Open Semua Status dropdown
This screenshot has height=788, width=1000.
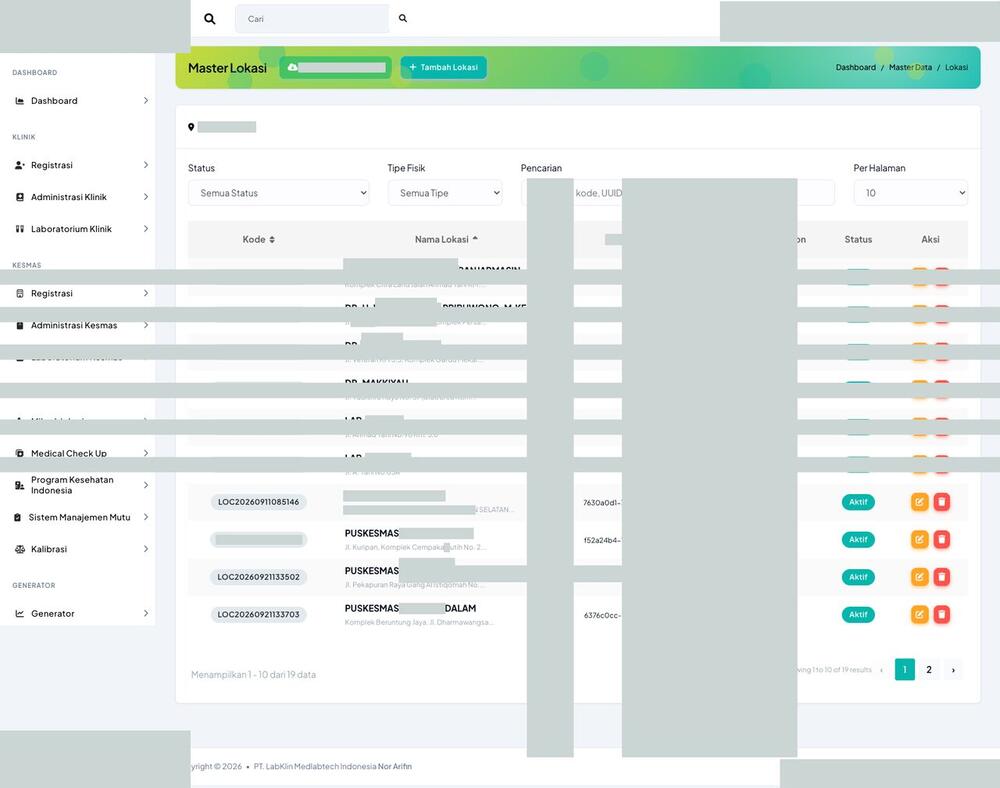tap(279, 193)
